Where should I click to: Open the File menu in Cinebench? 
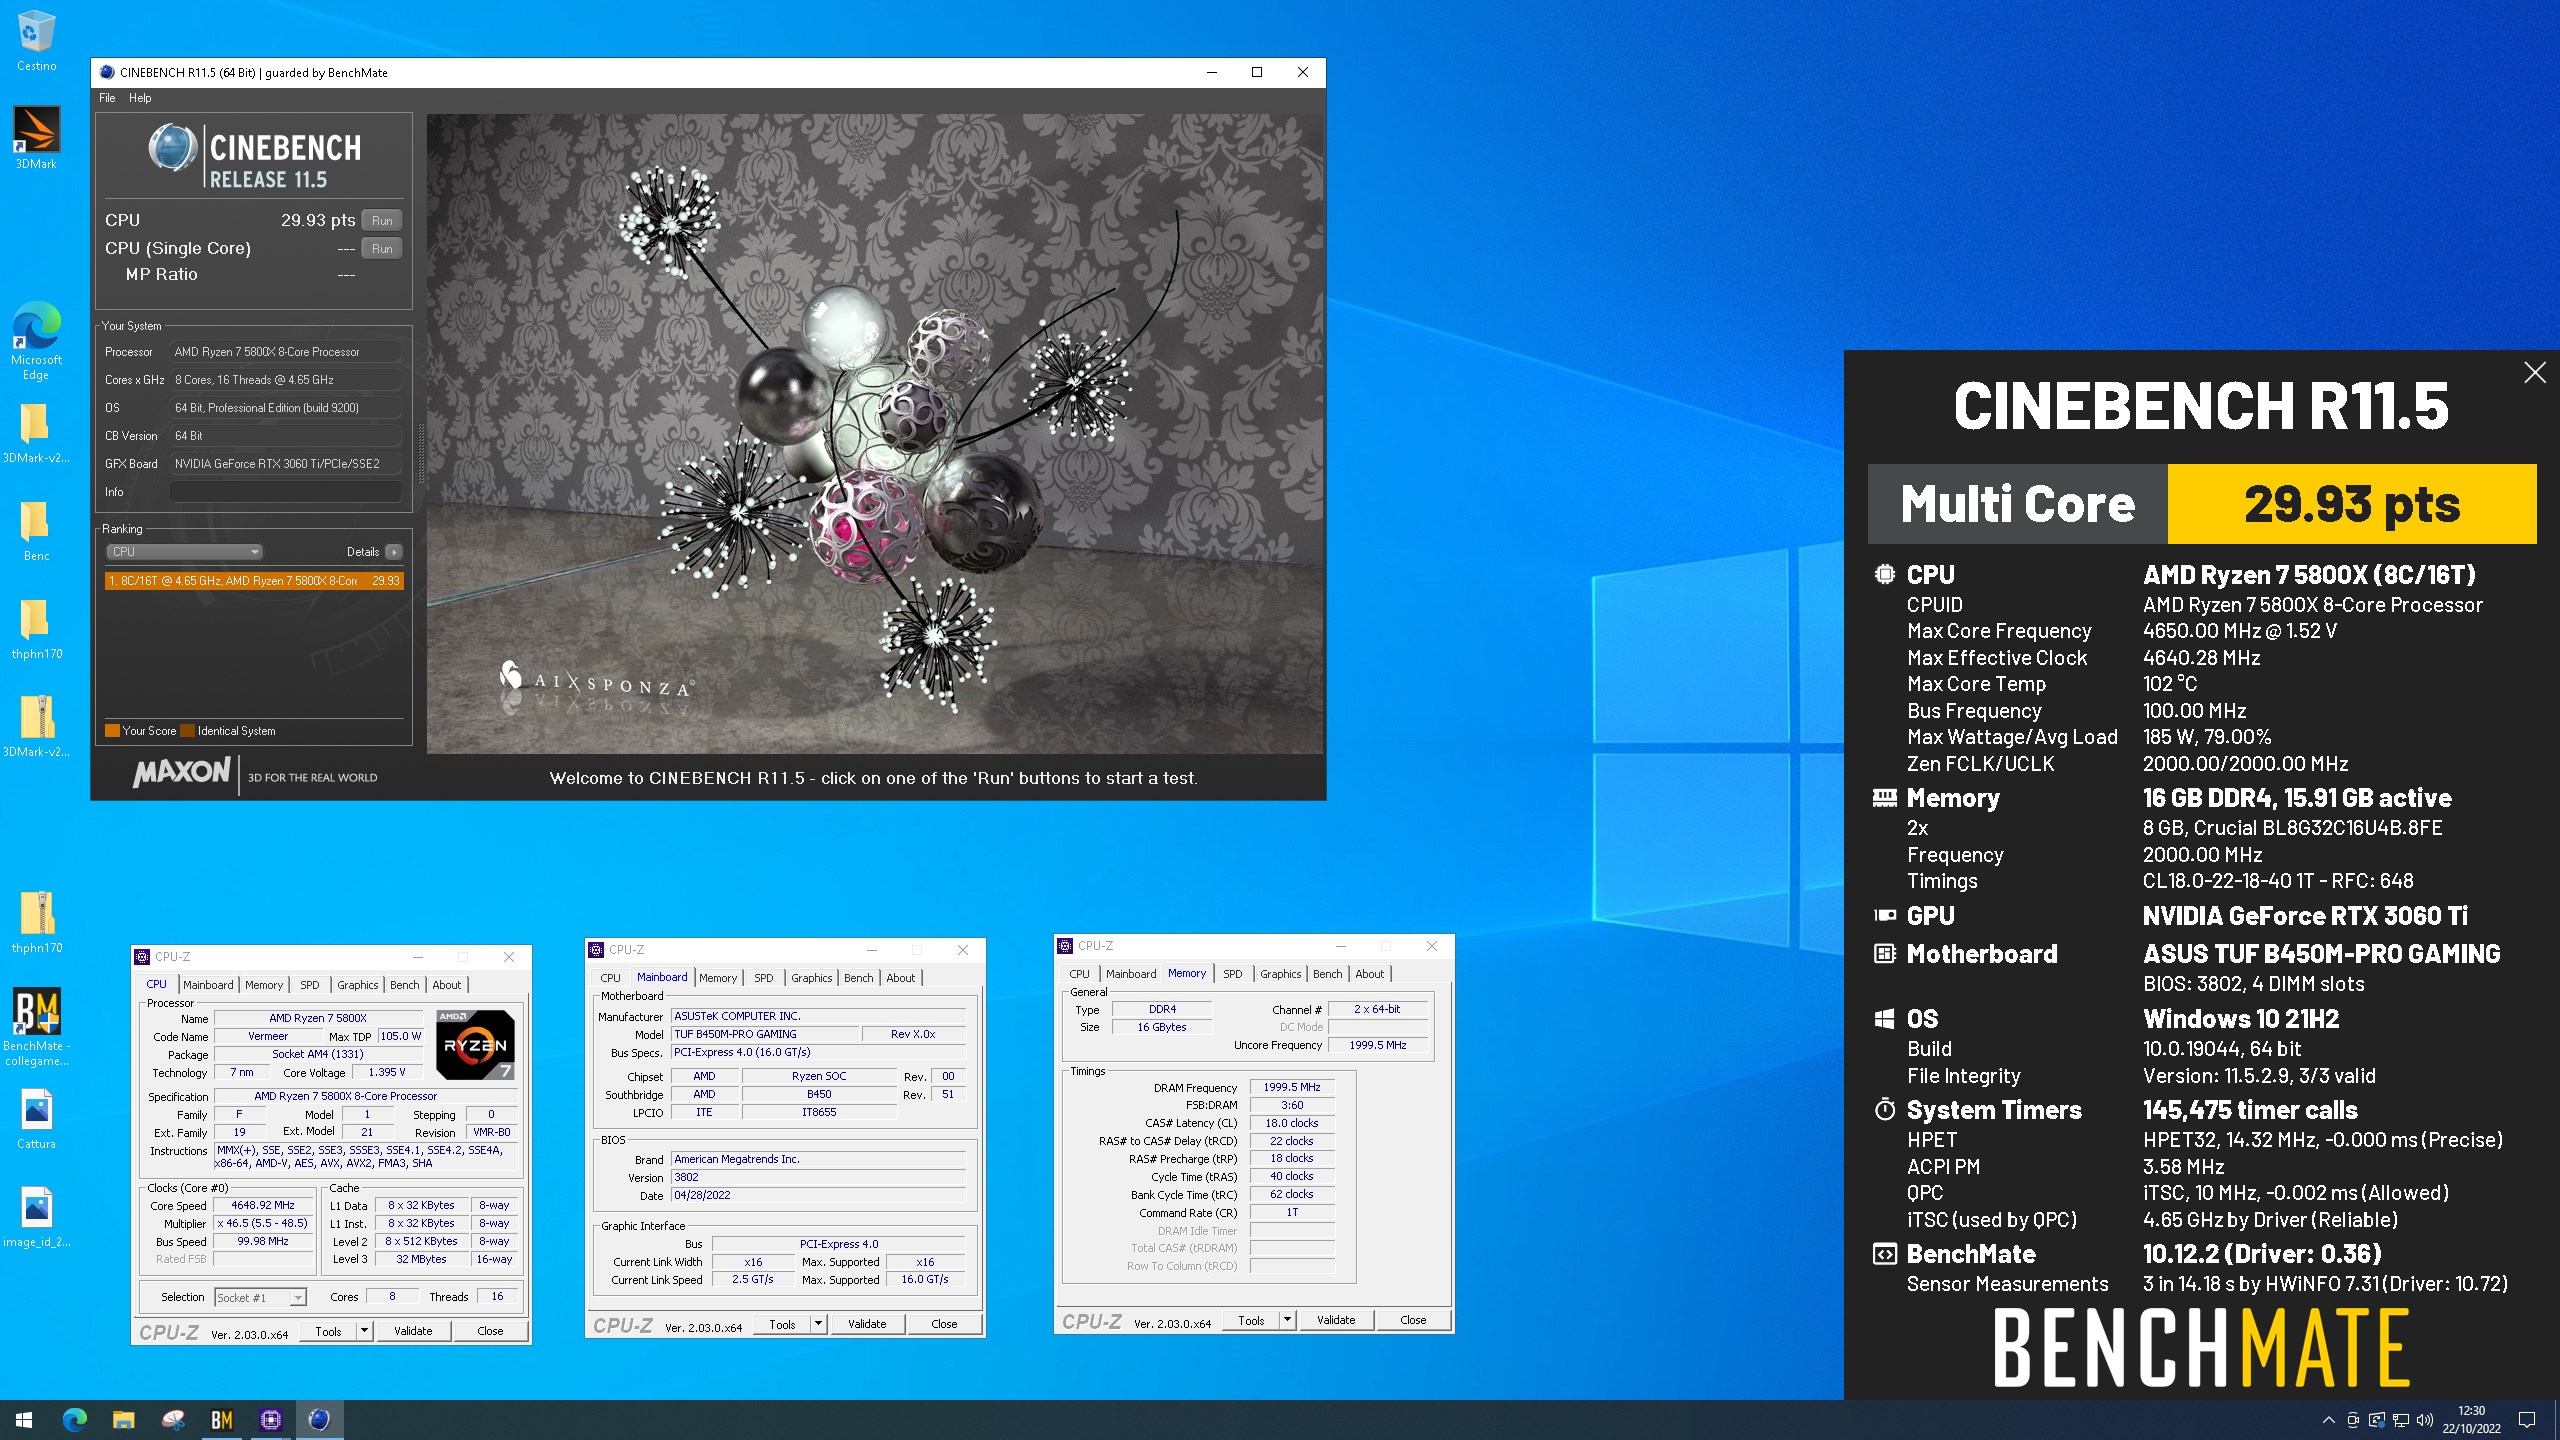pyautogui.click(x=107, y=98)
